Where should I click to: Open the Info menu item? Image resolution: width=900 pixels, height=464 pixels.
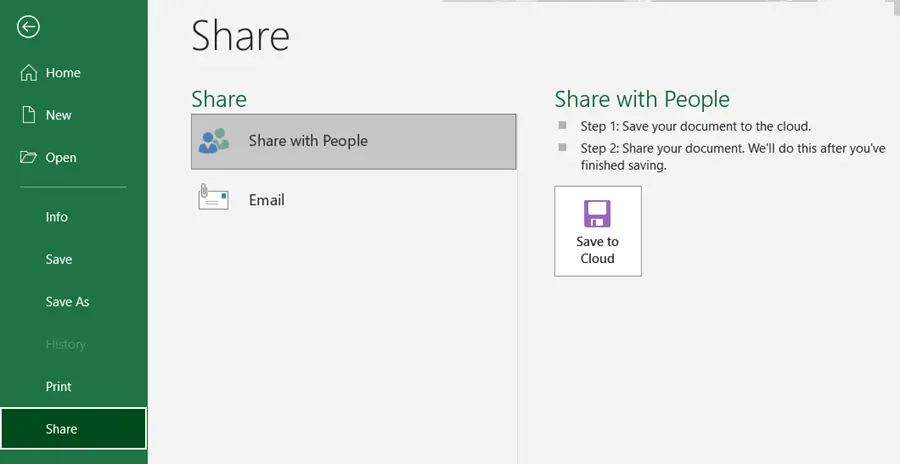(x=57, y=216)
